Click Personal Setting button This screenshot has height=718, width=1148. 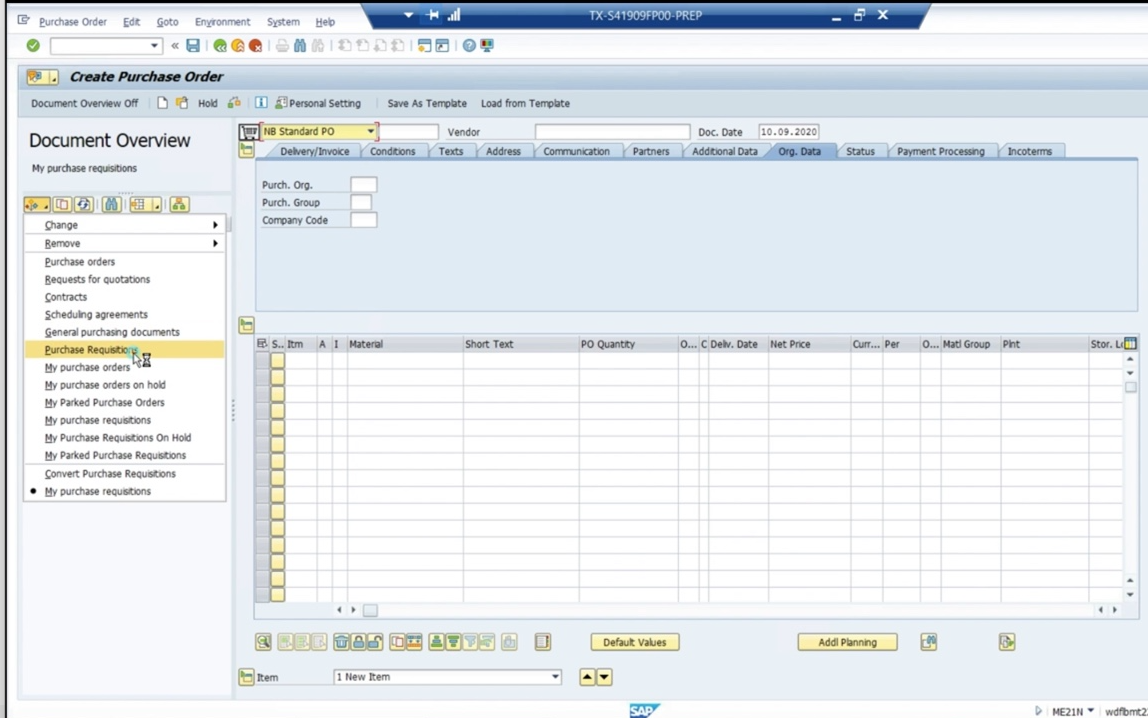[318, 103]
